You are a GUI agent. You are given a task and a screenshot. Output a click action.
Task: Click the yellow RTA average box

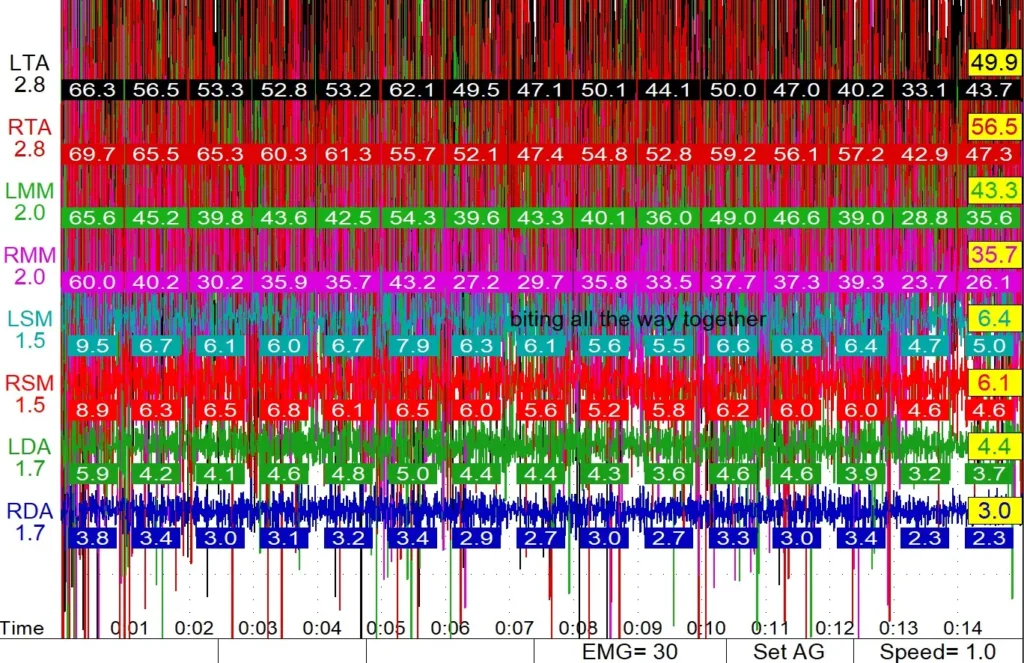click(x=993, y=127)
